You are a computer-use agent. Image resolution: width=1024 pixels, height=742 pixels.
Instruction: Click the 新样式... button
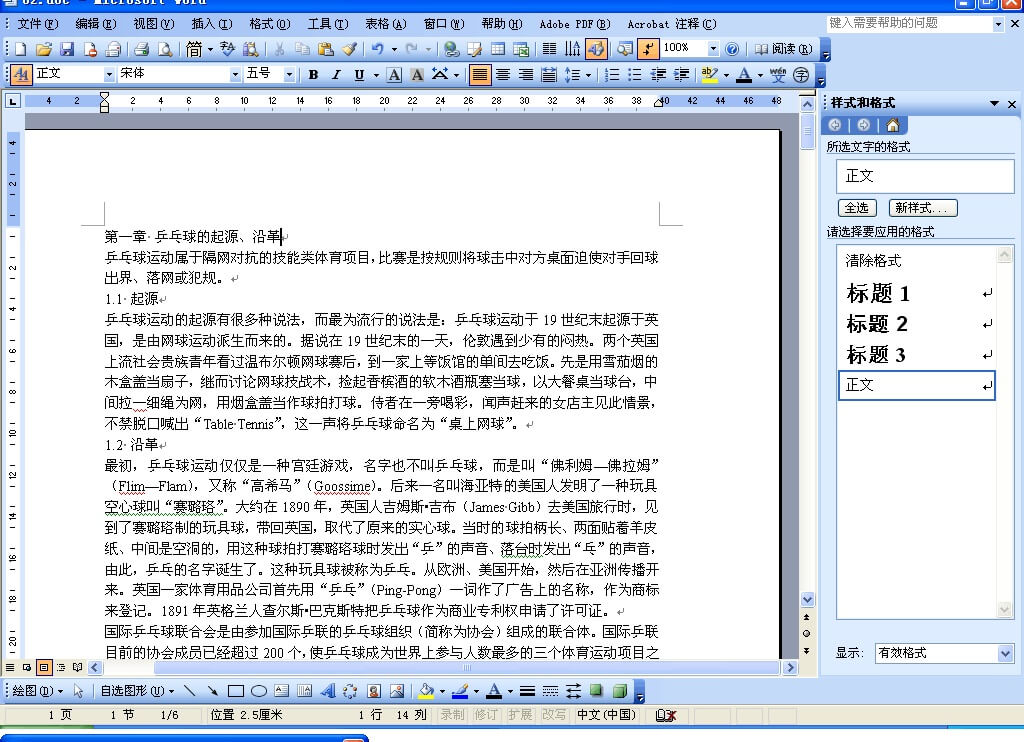tap(923, 208)
